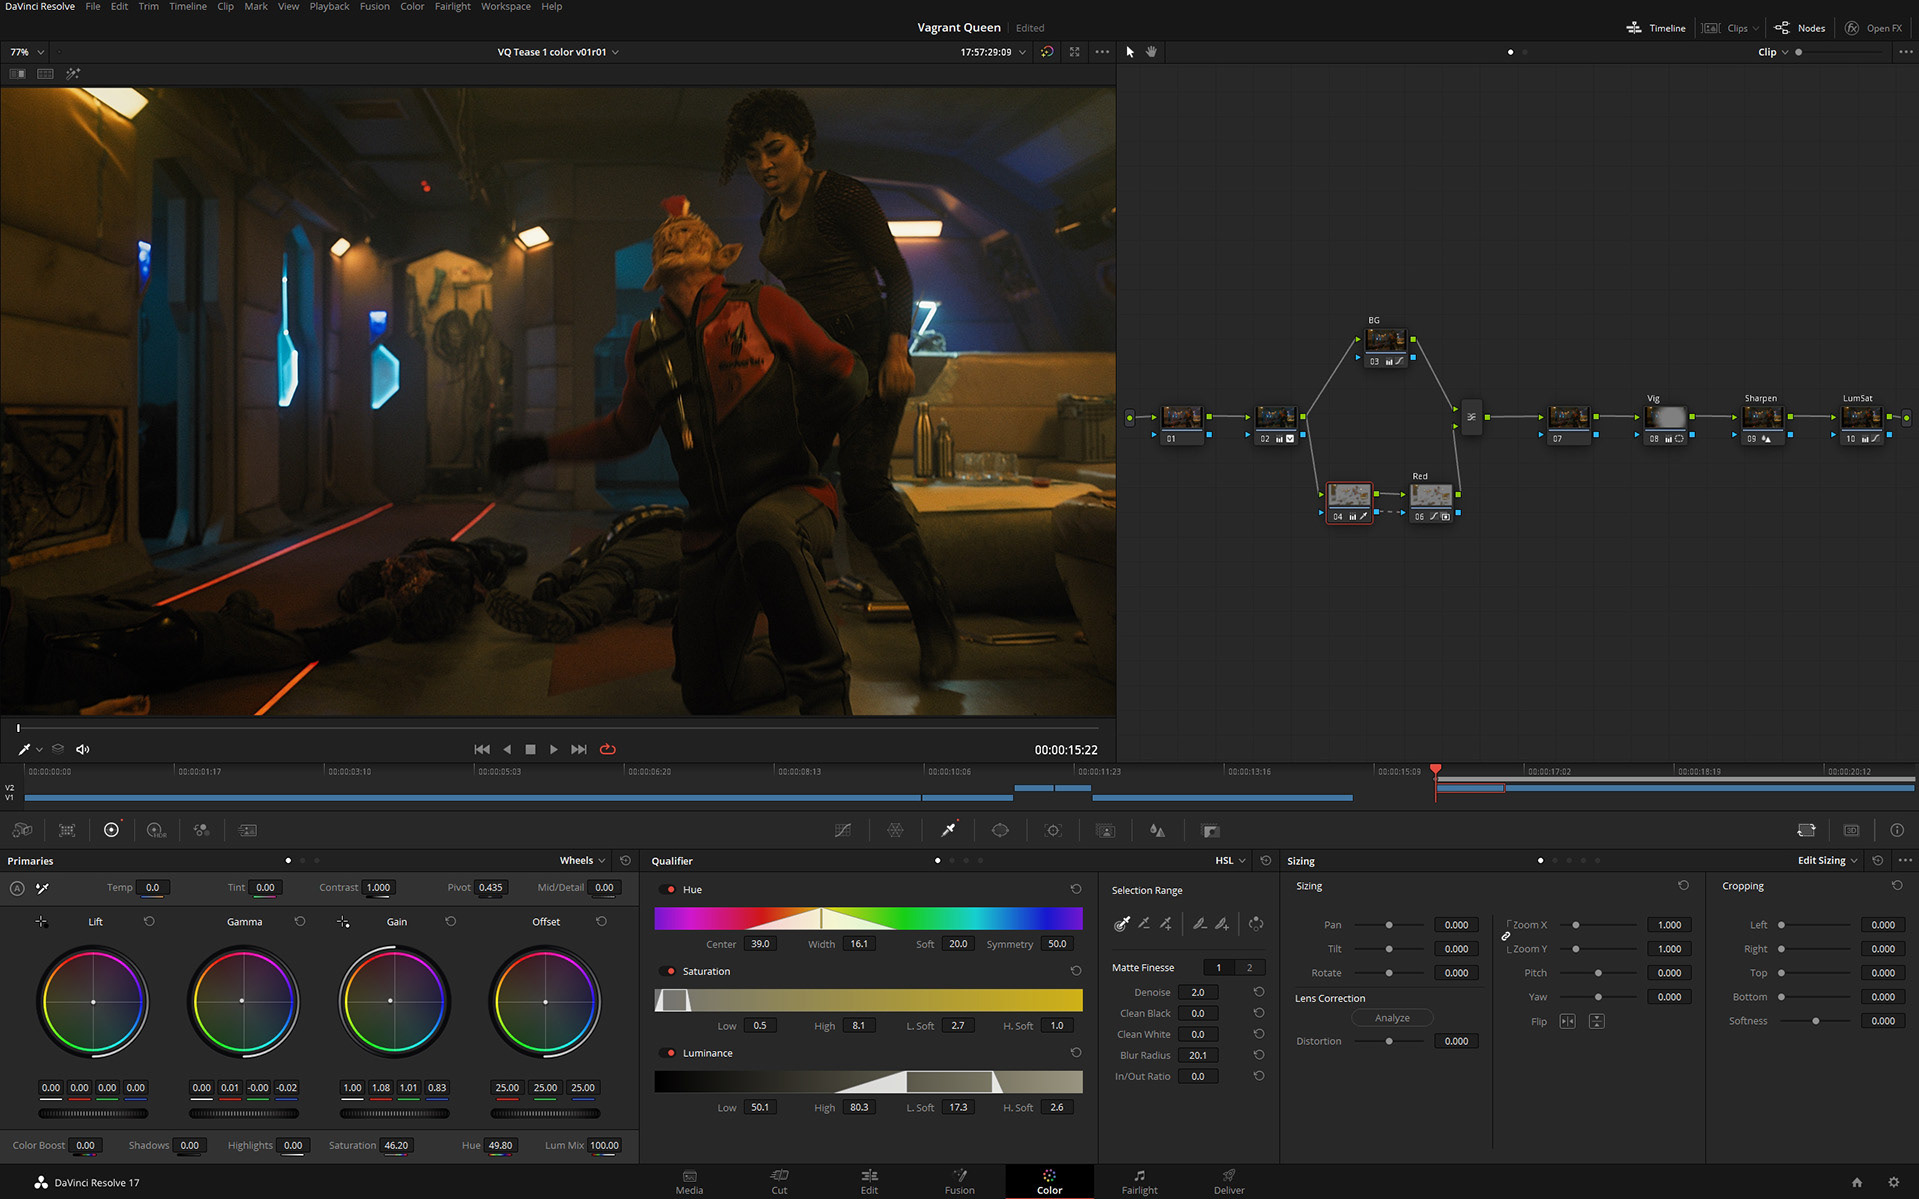The height and width of the screenshot is (1199, 1919).
Task: Toggle viewer highlight wand icon
Action: tap(72, 74)
